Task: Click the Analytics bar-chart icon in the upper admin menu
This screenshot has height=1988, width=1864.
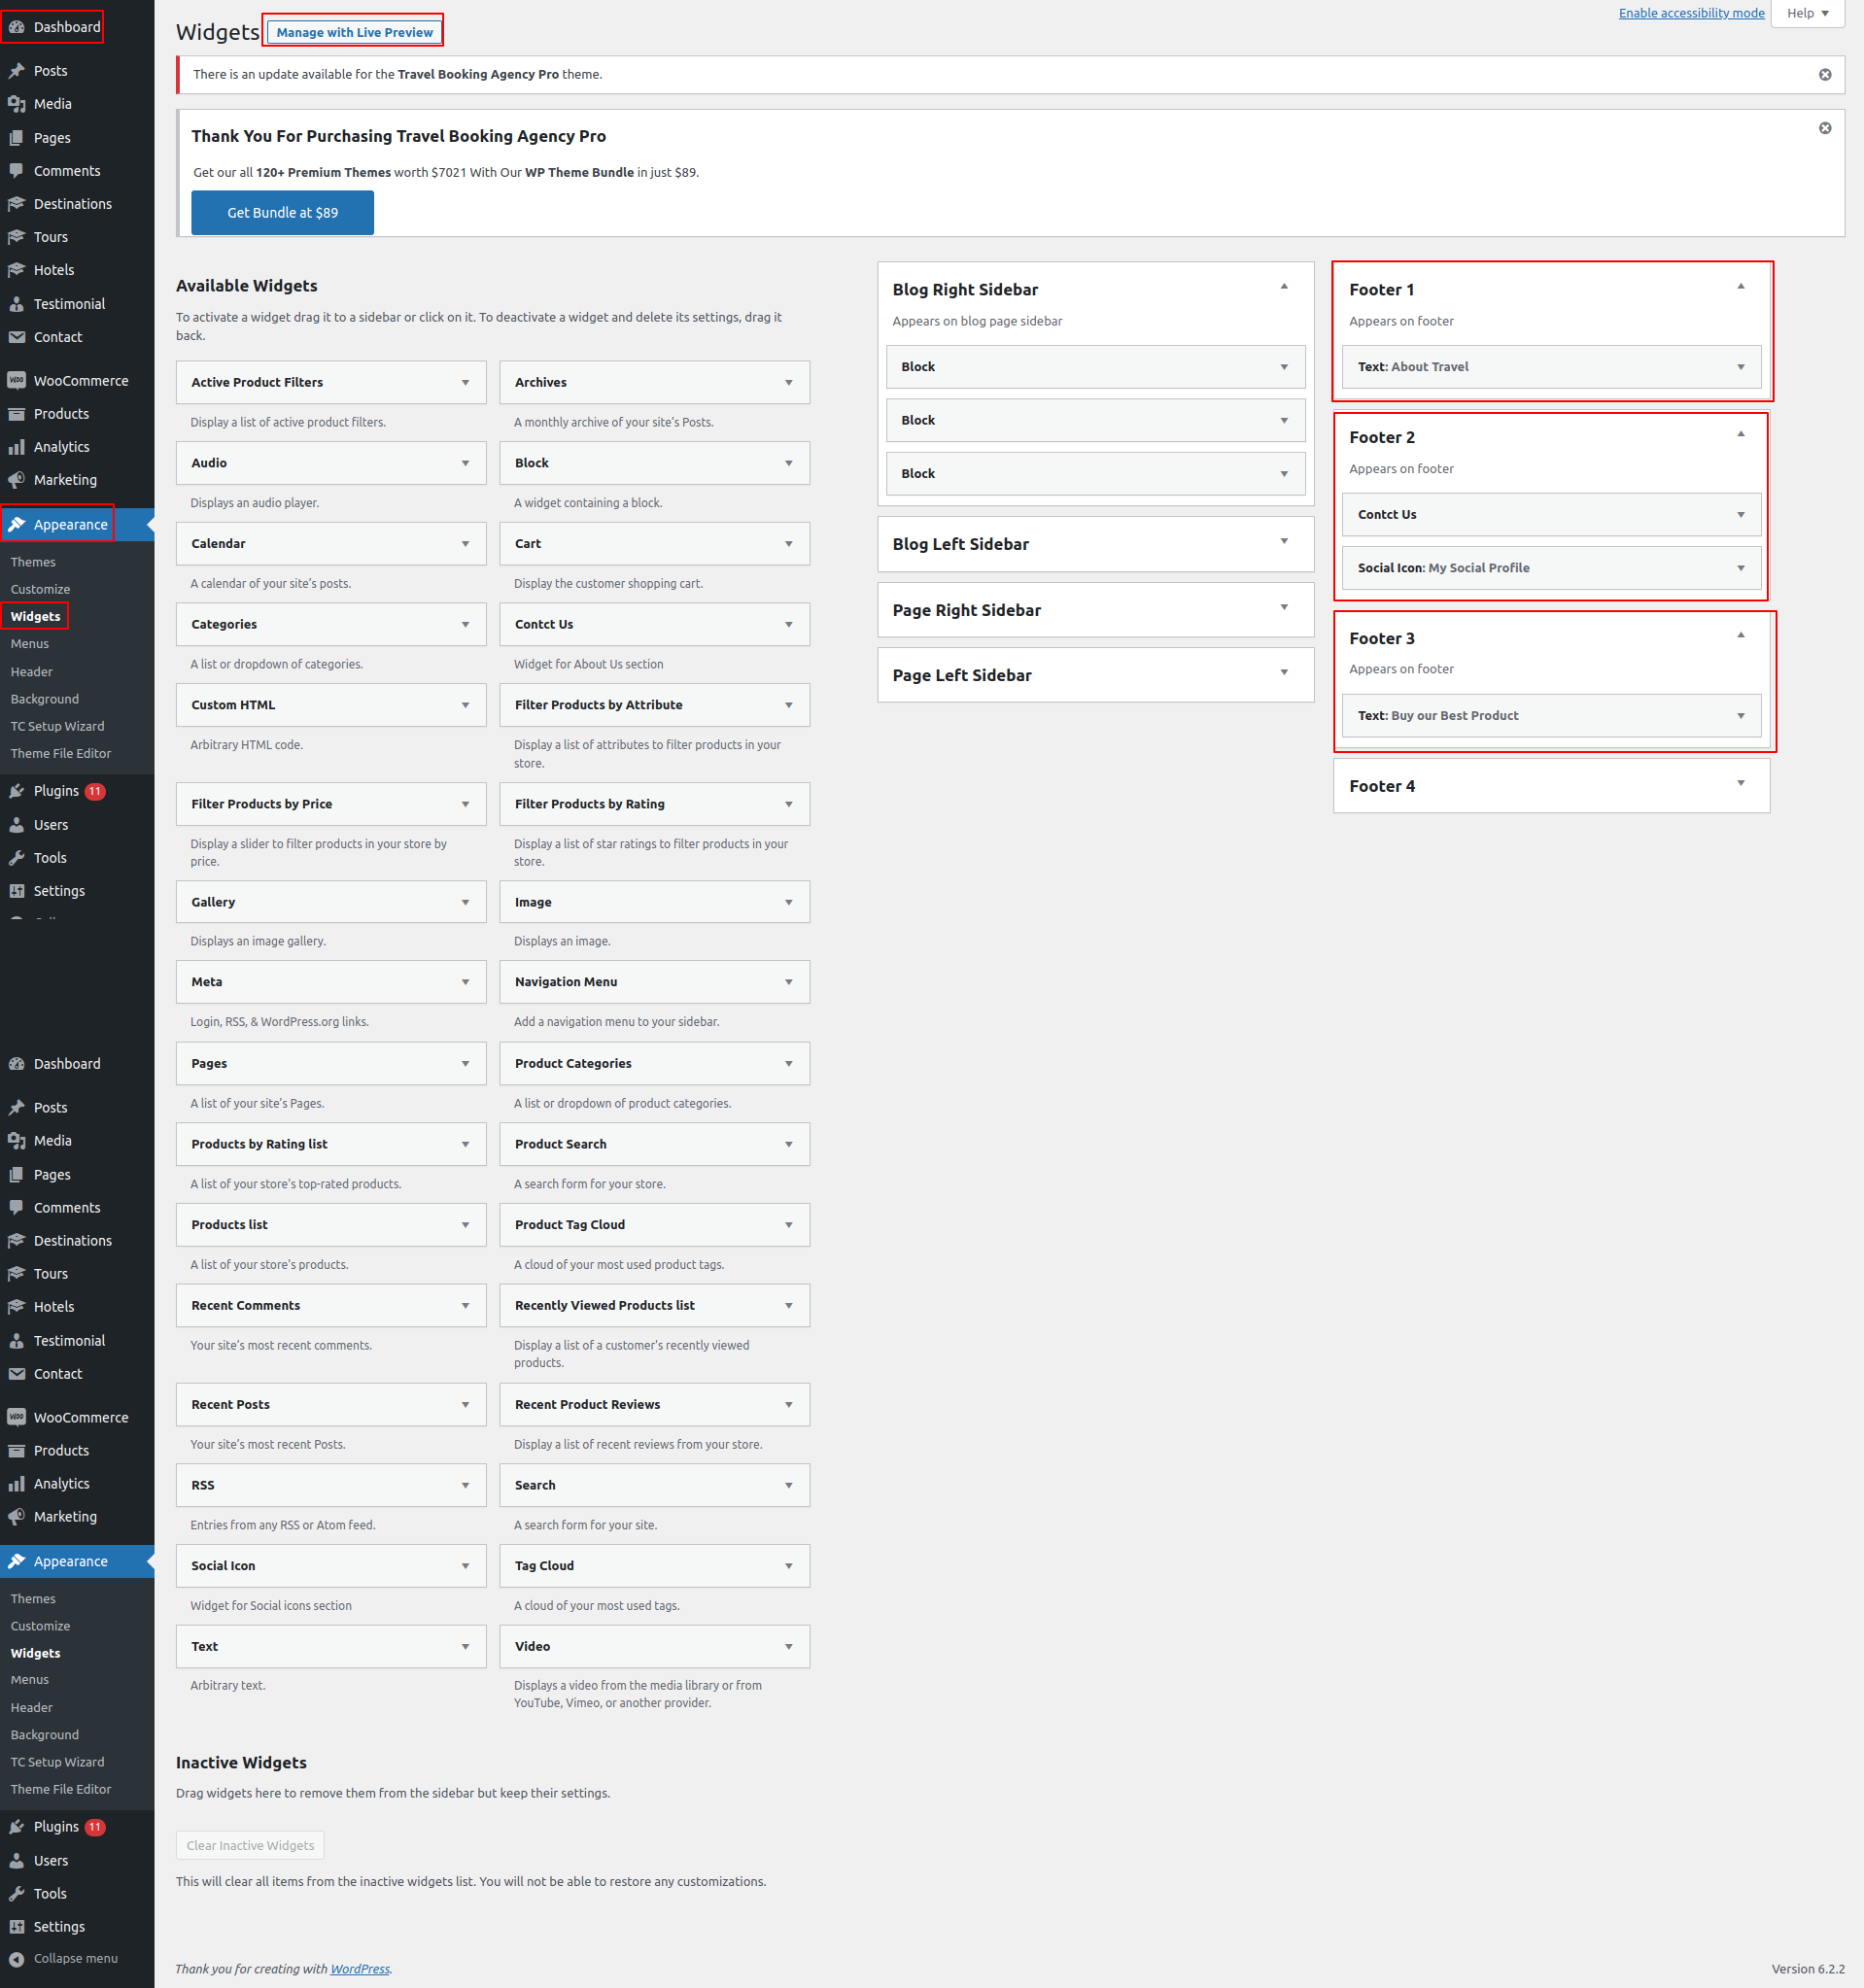Action: (16, 447)
